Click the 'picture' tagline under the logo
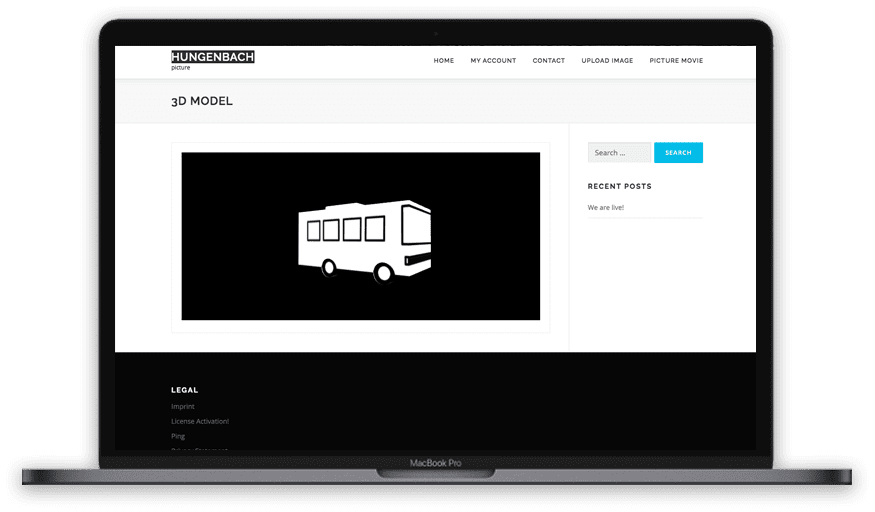The image size is (875, 512). point(180,67)
